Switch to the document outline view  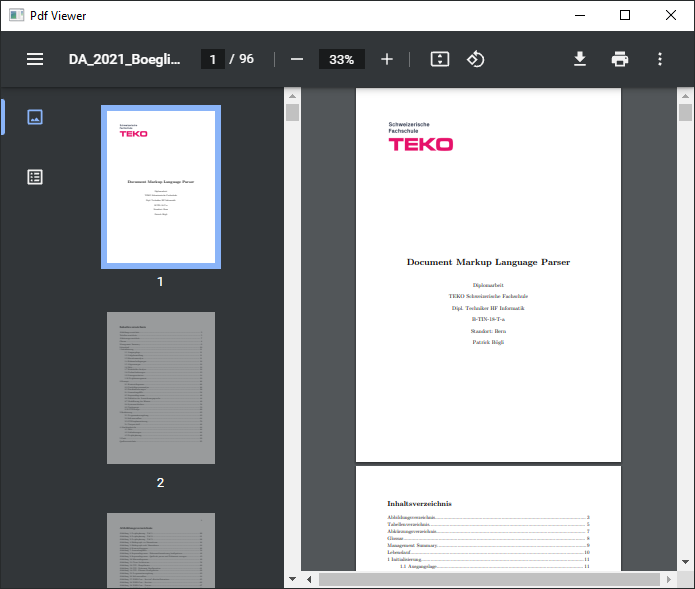tap(35, 177)
